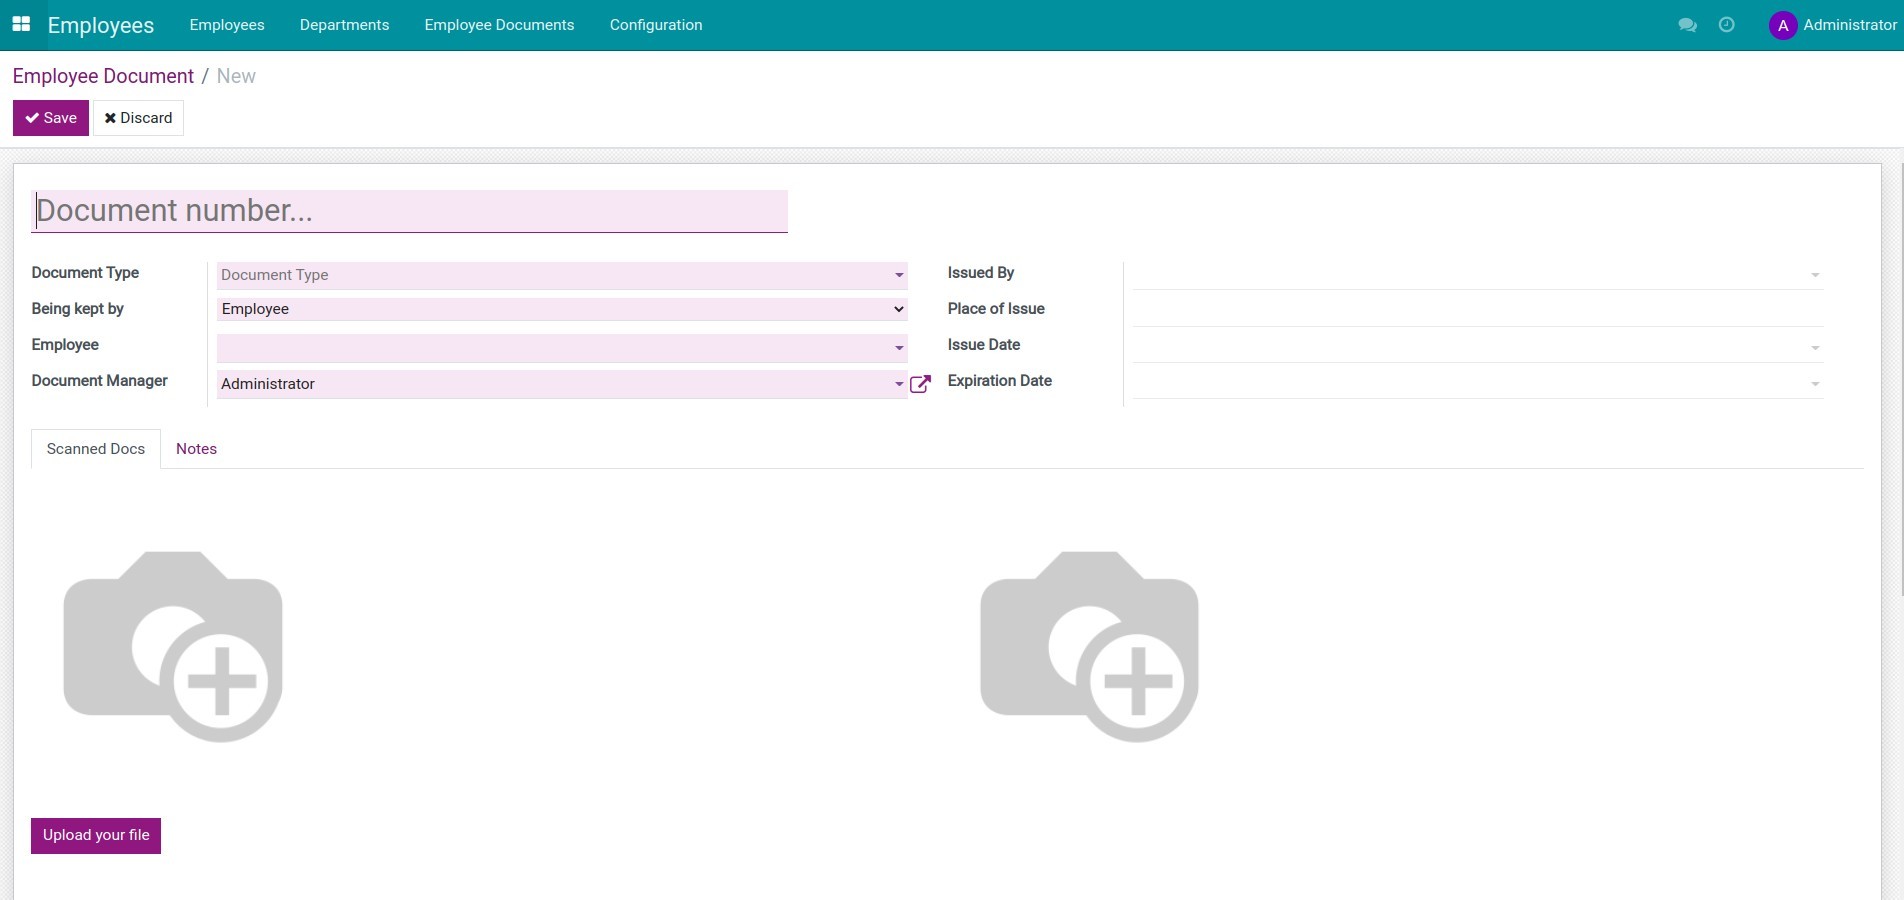Click the Upload your file button
The image size is (1904, 900).
95,836
